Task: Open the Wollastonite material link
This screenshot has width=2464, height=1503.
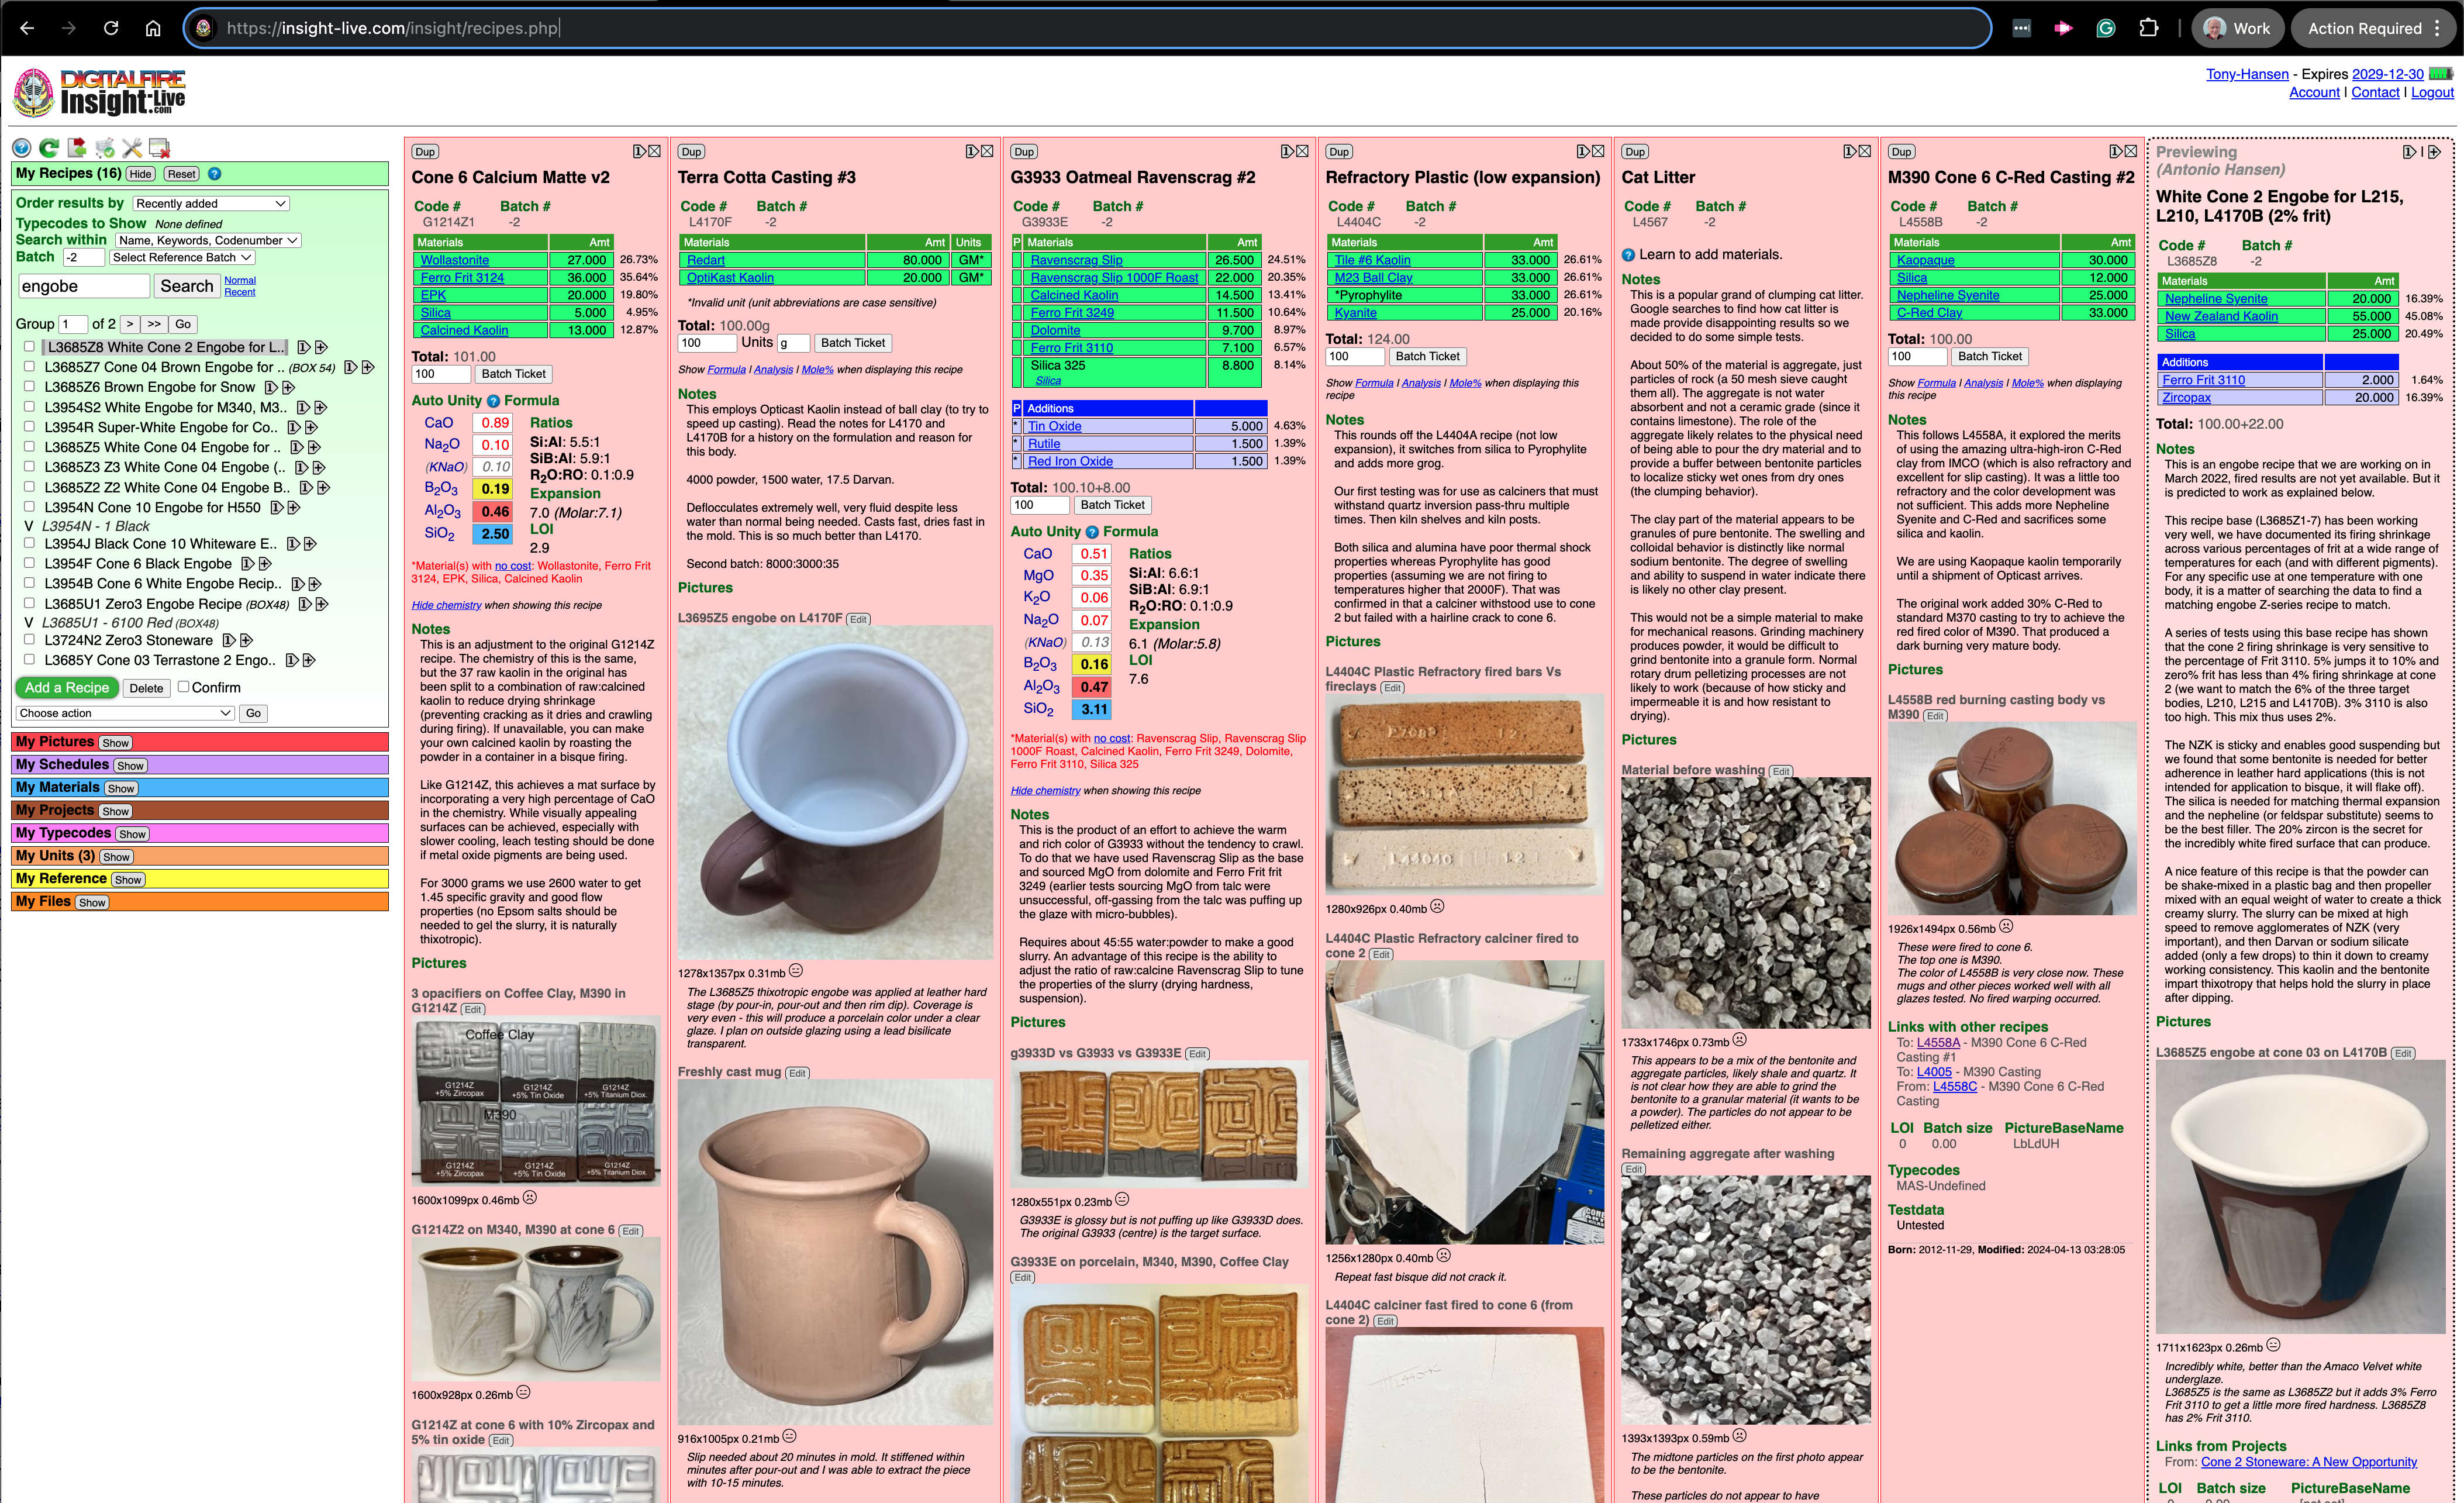Action: (454, 260)
